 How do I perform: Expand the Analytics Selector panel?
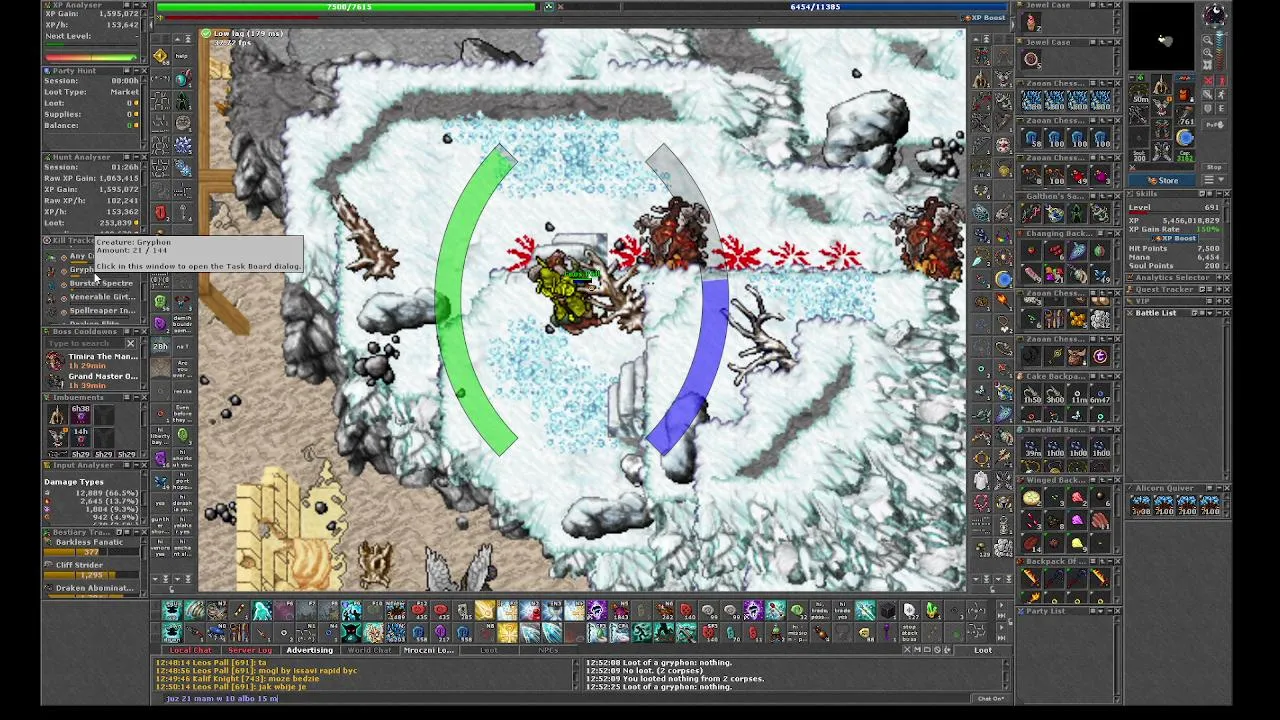click(1219, 277)
